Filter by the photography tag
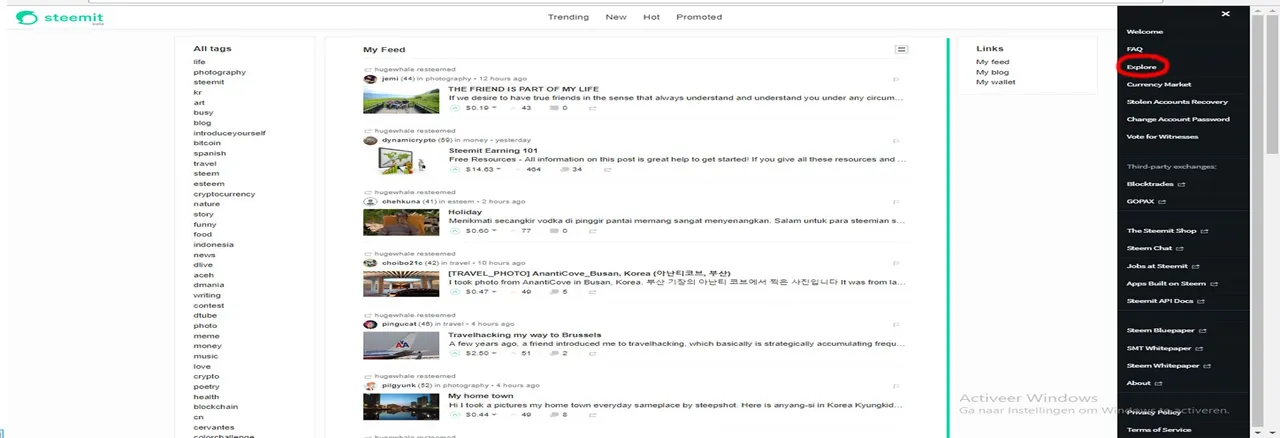Viewport: 1280px width, 438px height. pyautogui.click(x=219, y=72)
